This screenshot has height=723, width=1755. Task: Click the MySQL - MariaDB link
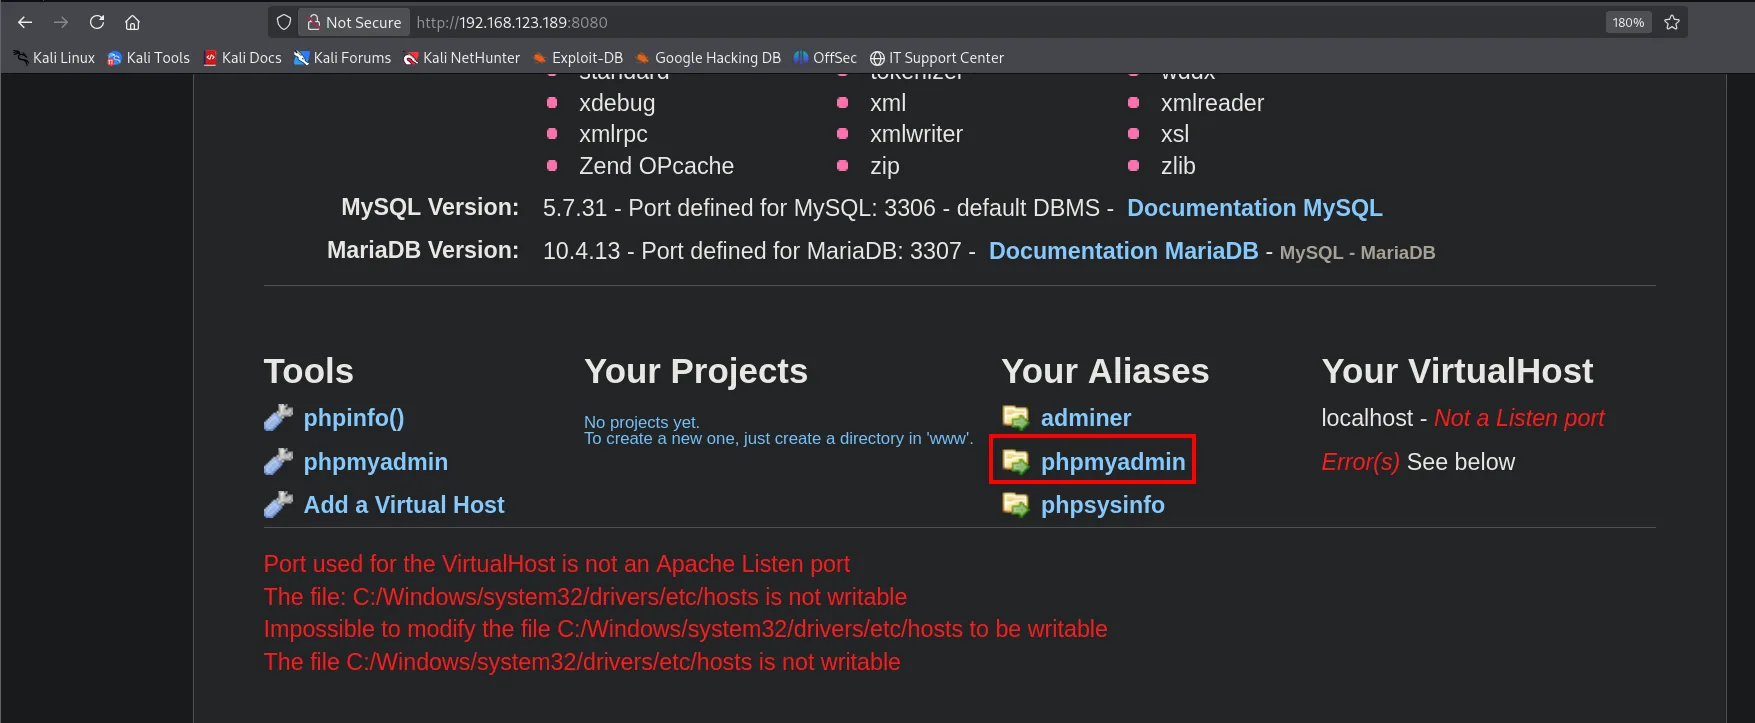click(x=1357, y=253)
